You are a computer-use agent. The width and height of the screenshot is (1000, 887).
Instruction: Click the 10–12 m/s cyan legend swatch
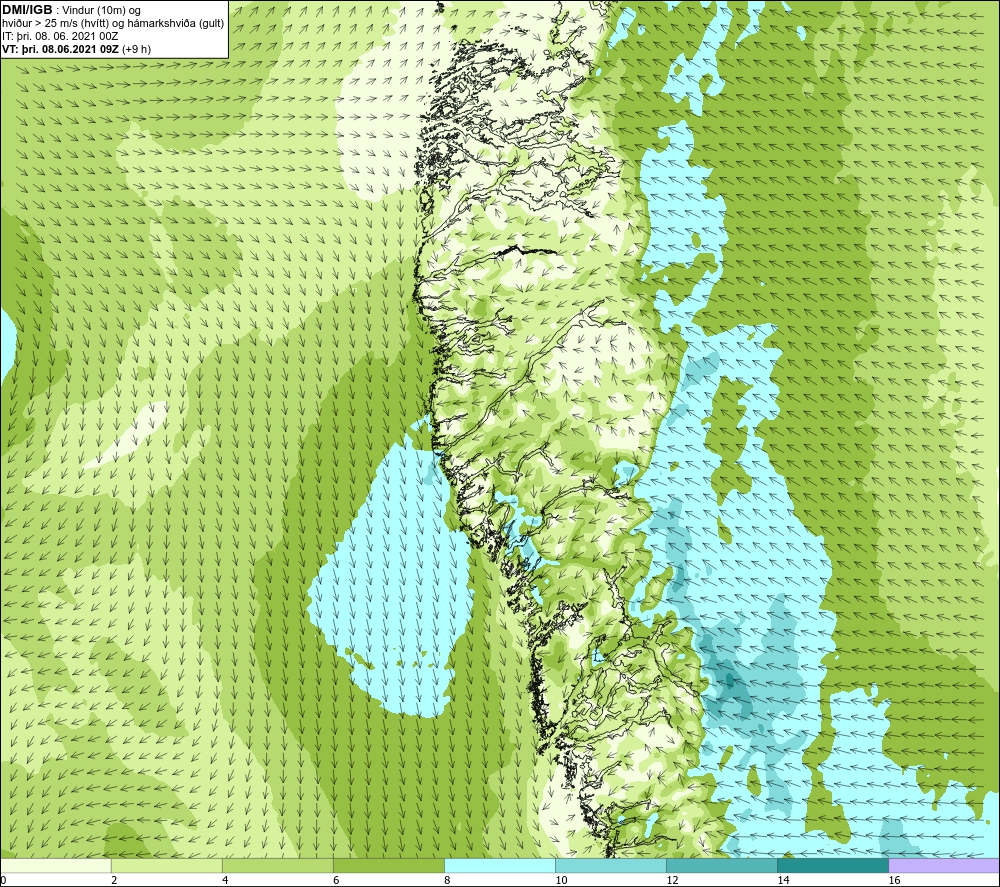tap(611, 866)
